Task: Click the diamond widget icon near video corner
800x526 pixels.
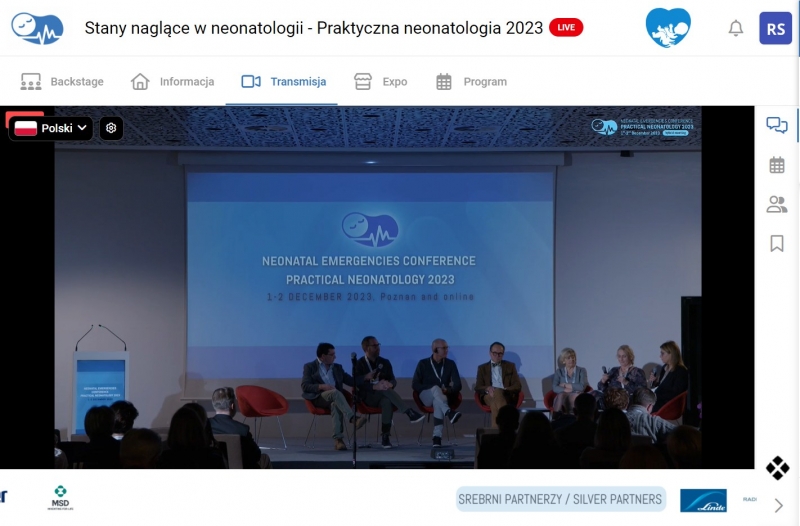Action: [777, 467]
